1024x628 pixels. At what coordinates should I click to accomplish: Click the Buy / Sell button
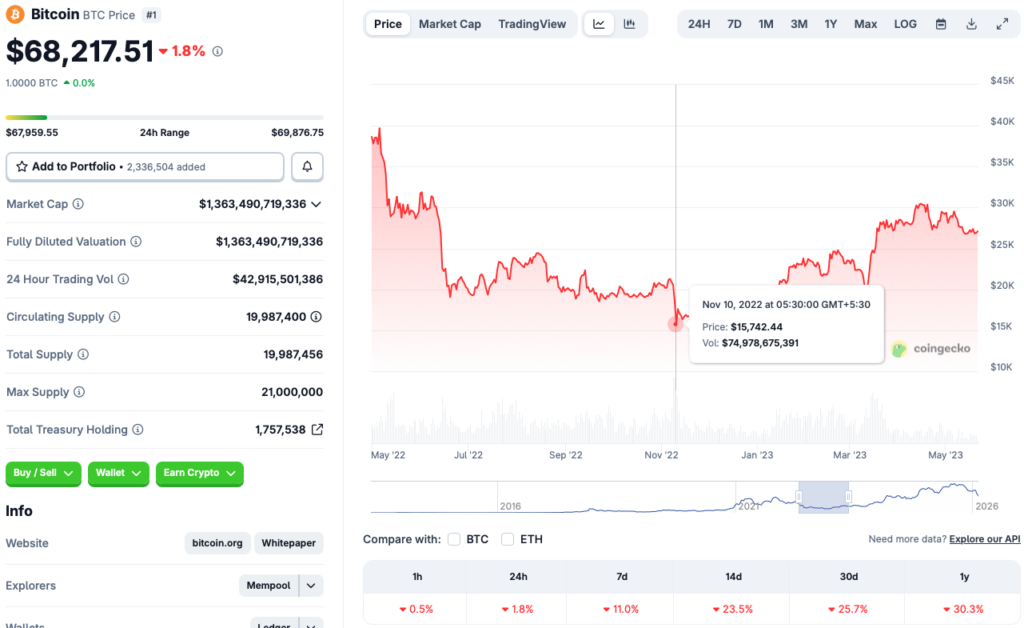point(43,474)
